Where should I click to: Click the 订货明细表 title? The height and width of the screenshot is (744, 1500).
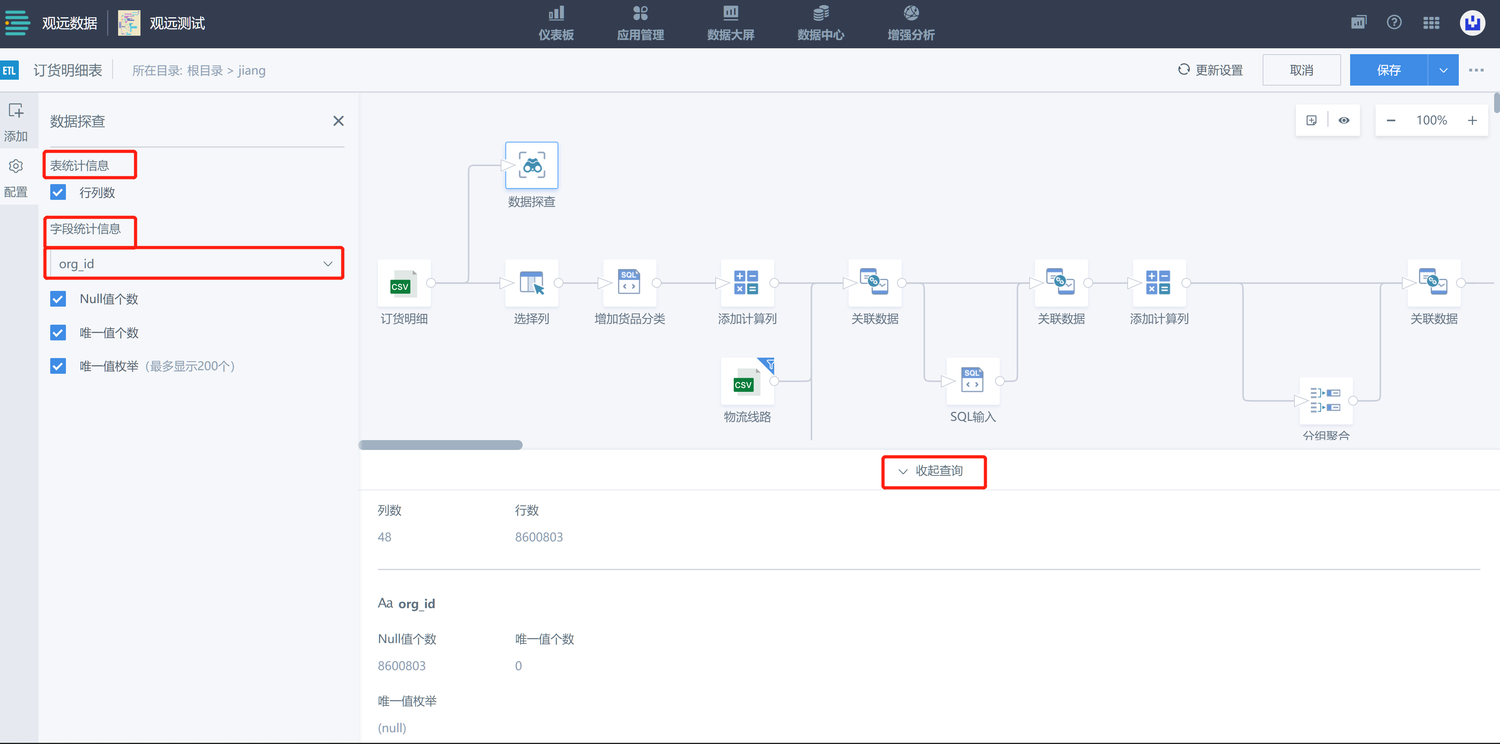[x=68, y=70]
